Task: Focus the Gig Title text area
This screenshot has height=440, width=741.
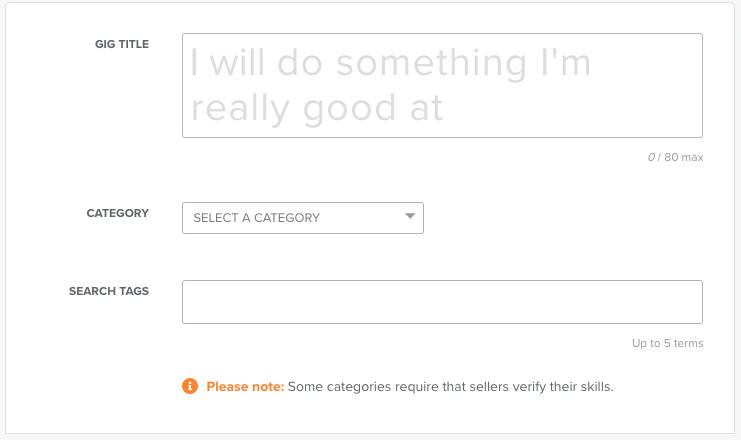Action: [442, 86]
